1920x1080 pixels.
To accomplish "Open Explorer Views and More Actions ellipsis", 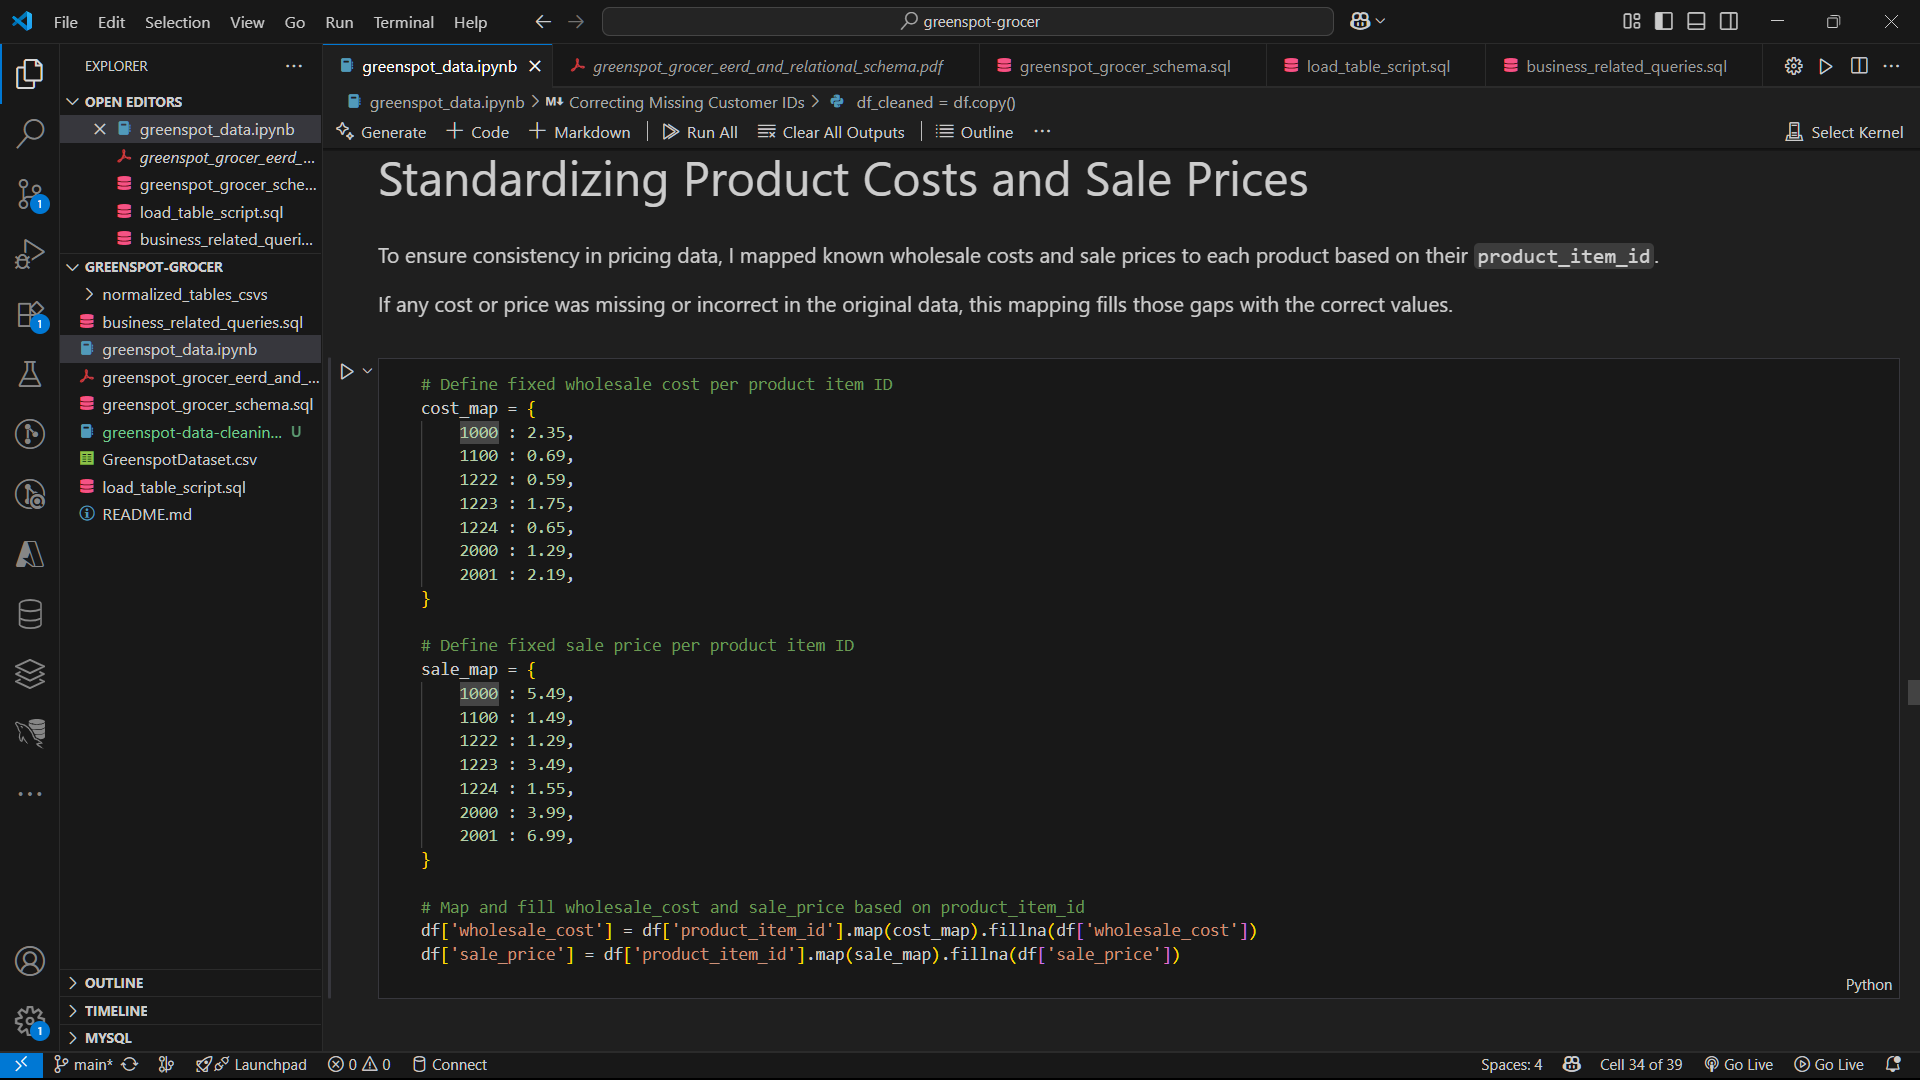I will (x=294, y=66).
